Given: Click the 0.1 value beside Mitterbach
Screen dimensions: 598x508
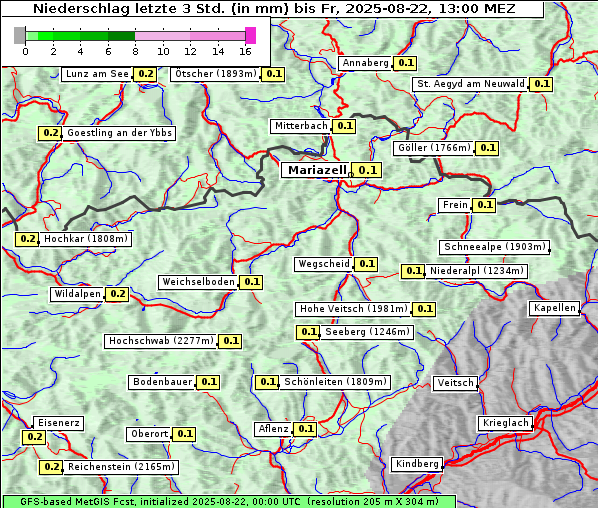Looking at the screenshot, I should click(344, 126).
